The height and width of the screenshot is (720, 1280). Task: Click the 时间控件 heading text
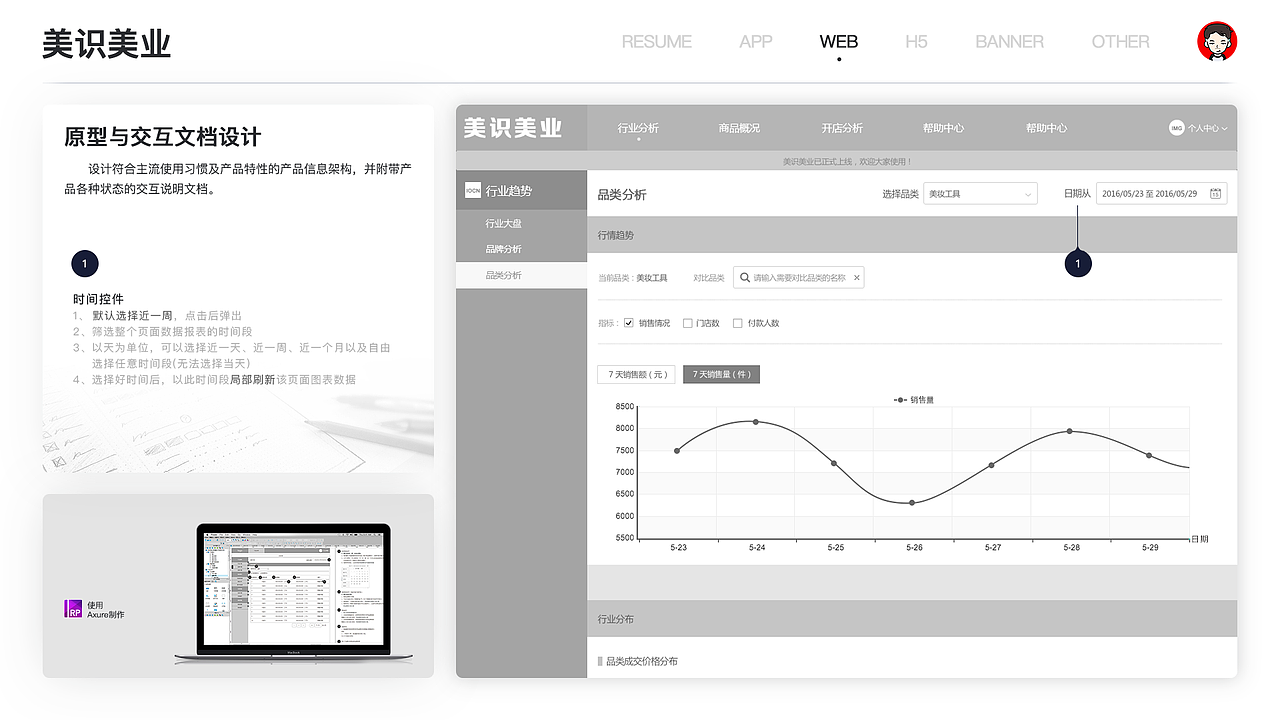tap(98, 299)
